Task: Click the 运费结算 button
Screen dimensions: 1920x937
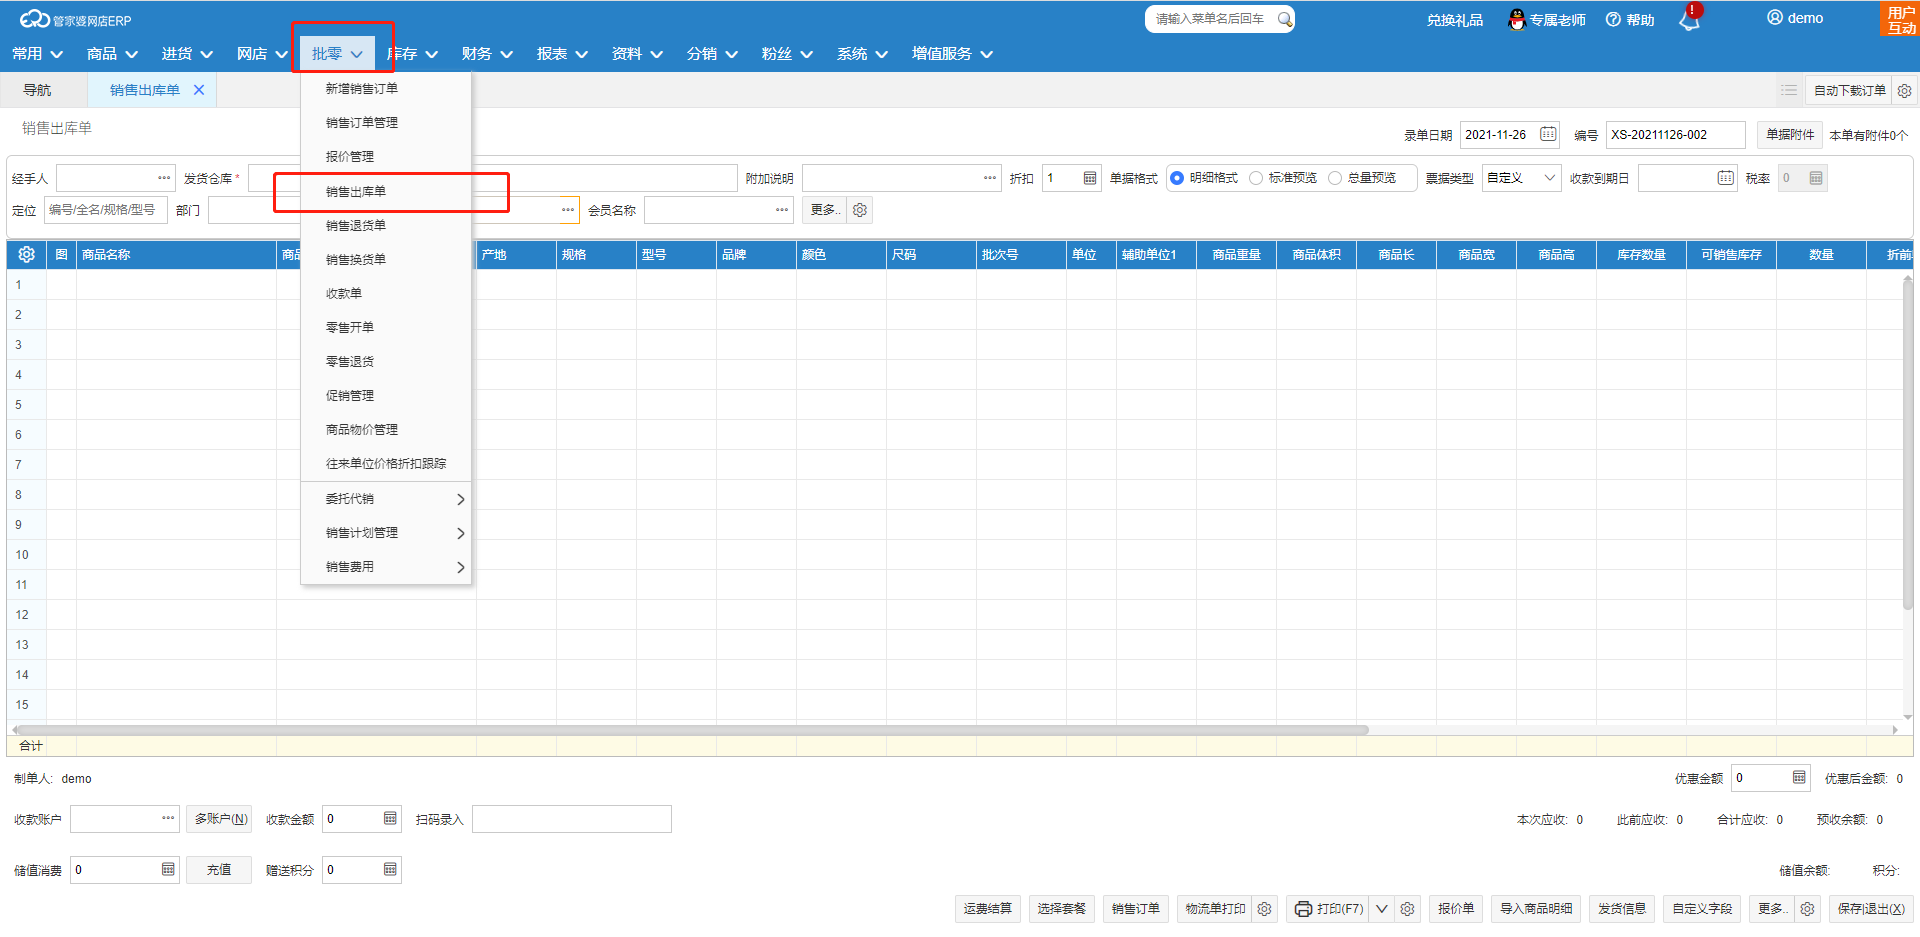Action: [987, 909]
